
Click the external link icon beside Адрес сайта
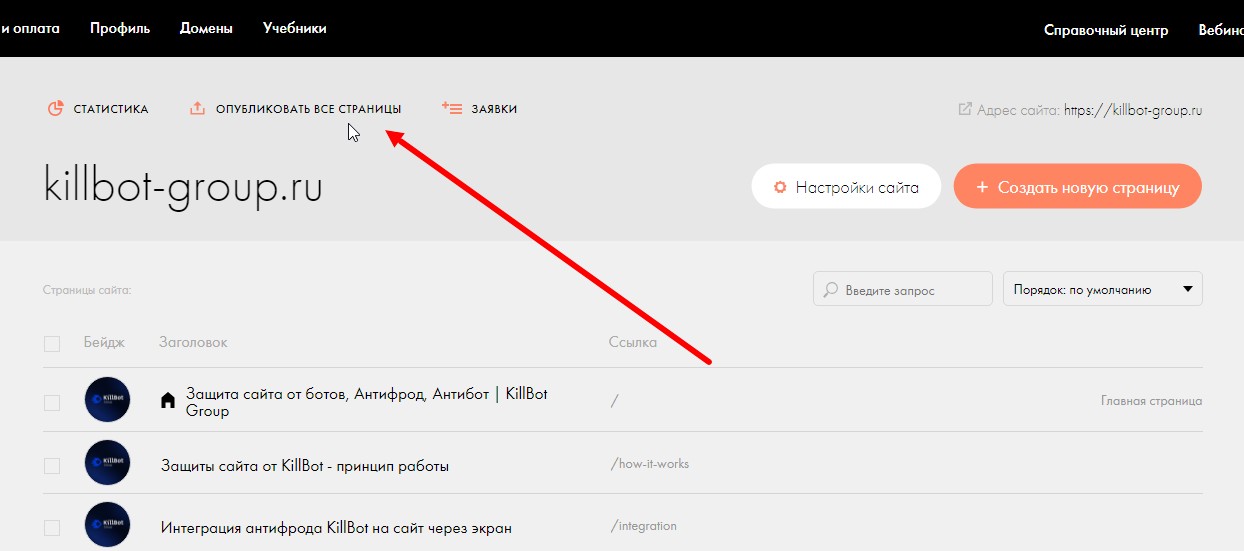pos(965,109)
